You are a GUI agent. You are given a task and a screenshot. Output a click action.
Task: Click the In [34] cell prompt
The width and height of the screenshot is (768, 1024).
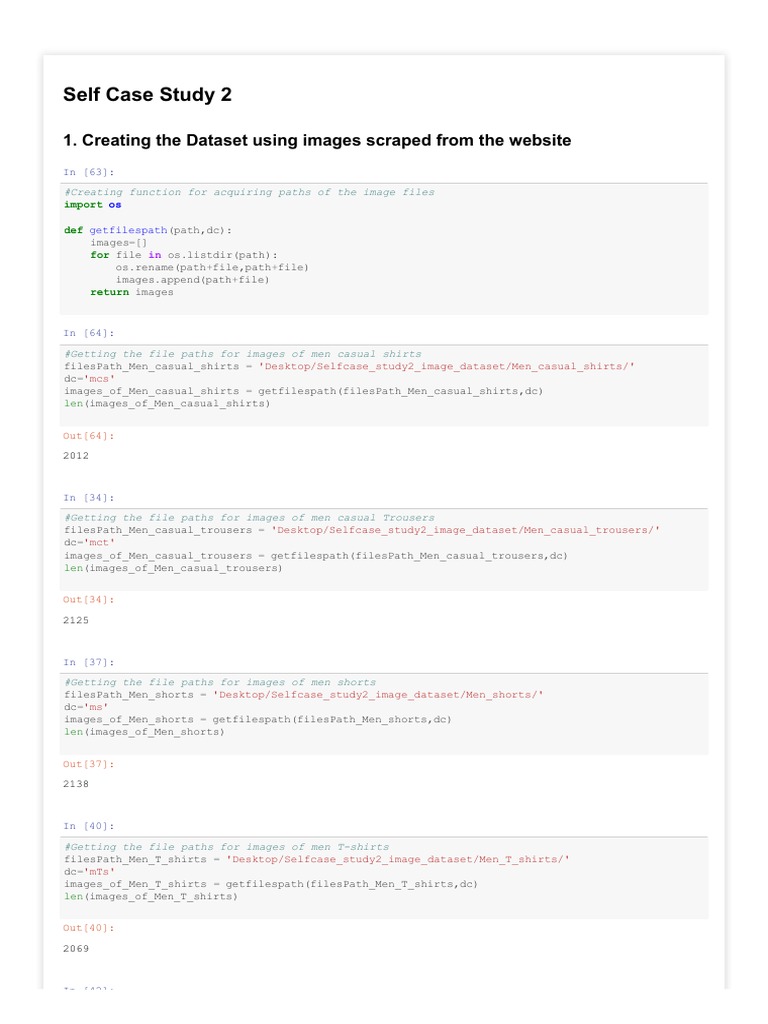(x=89, y=498)
